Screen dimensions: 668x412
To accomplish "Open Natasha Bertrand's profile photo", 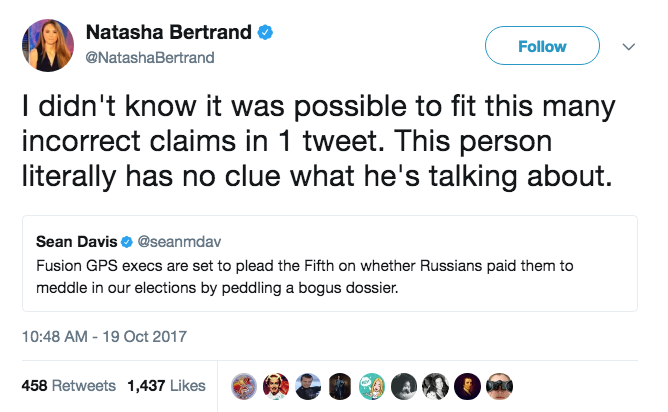I will (48, 45).
